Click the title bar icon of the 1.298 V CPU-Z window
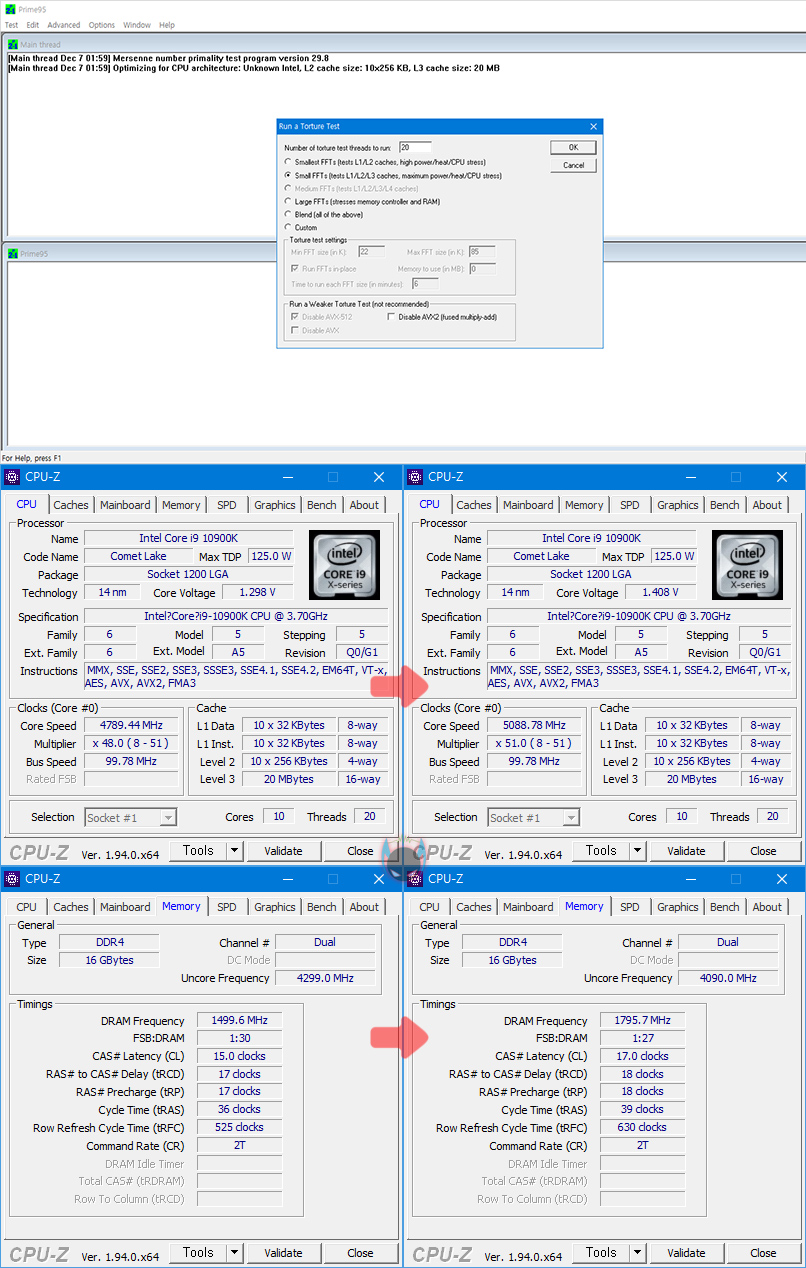 (12, 477)
